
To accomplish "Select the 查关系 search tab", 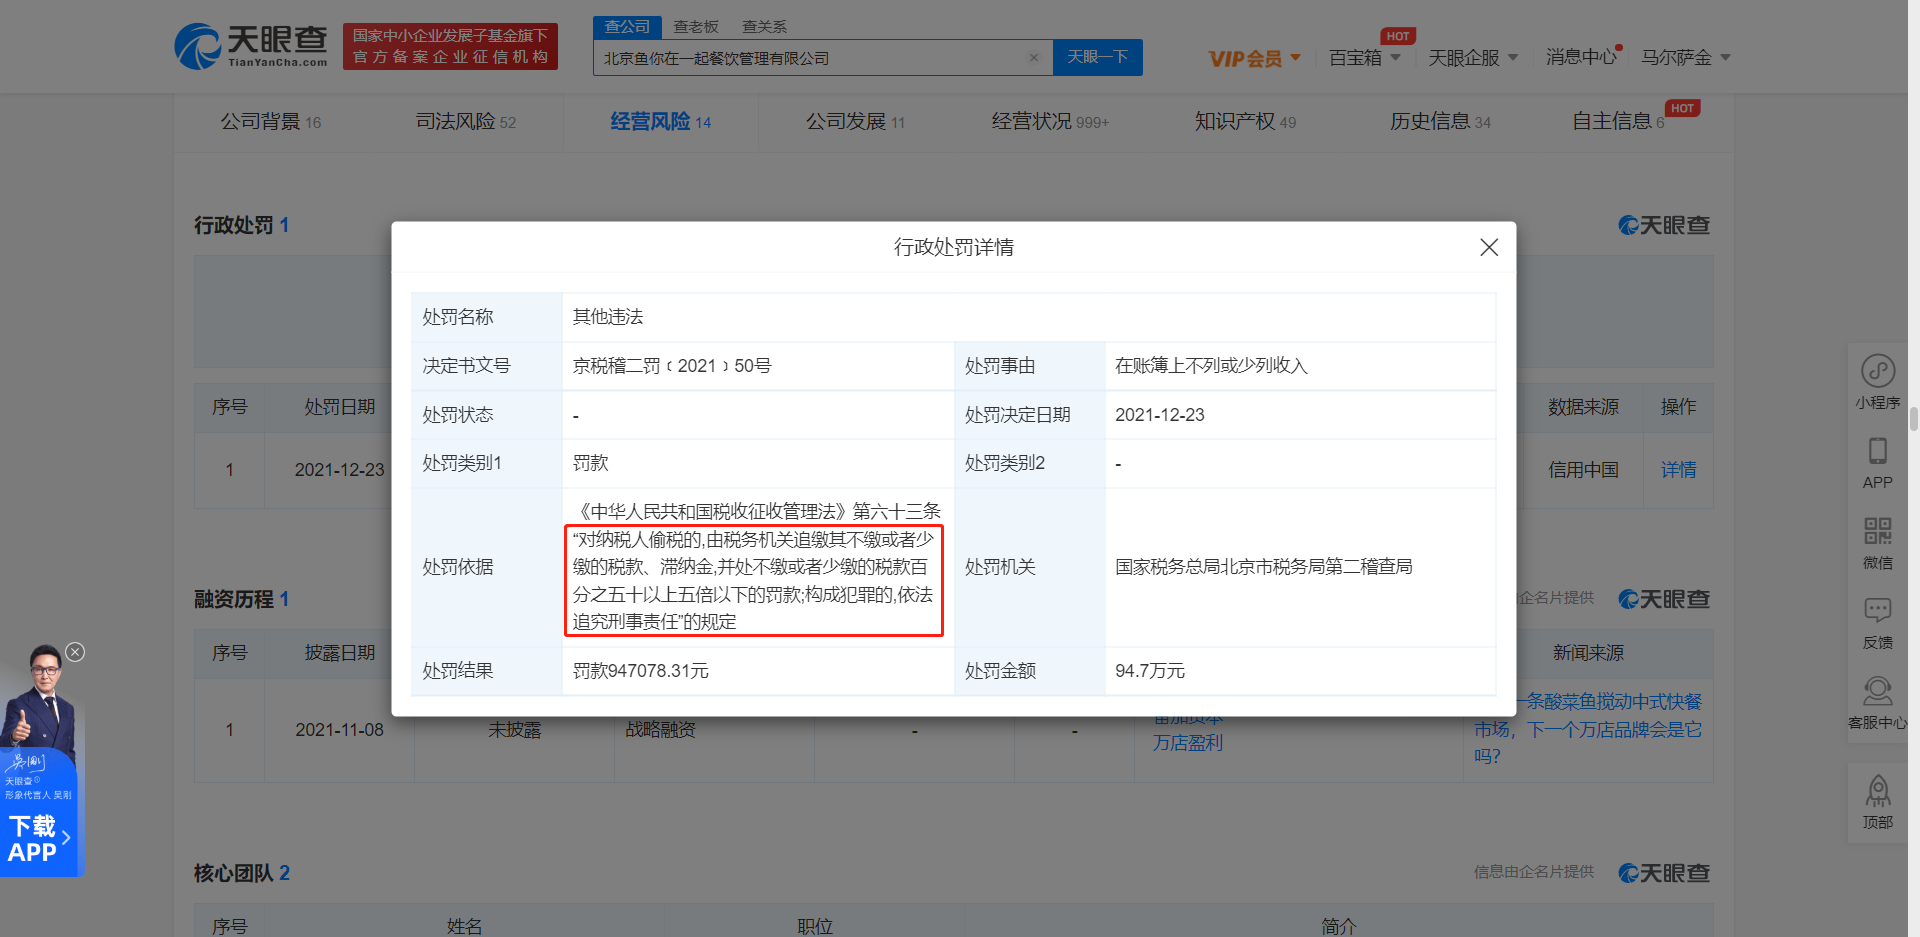I will (x=764, y=27).
